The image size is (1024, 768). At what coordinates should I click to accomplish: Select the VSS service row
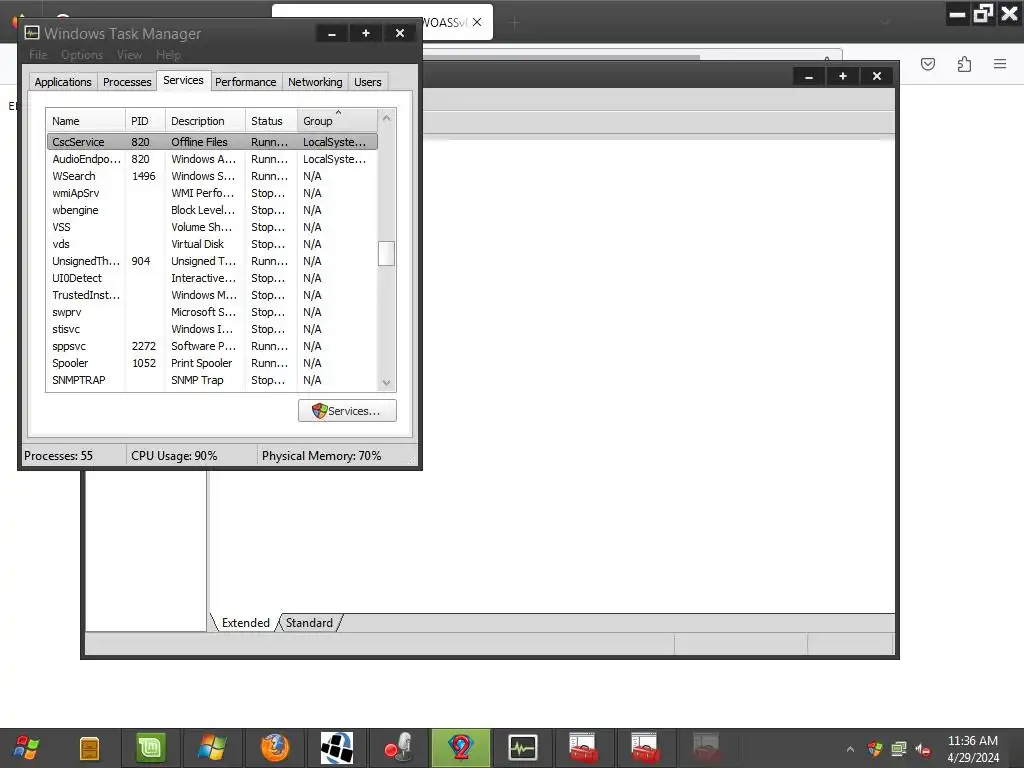coord(212,227)
